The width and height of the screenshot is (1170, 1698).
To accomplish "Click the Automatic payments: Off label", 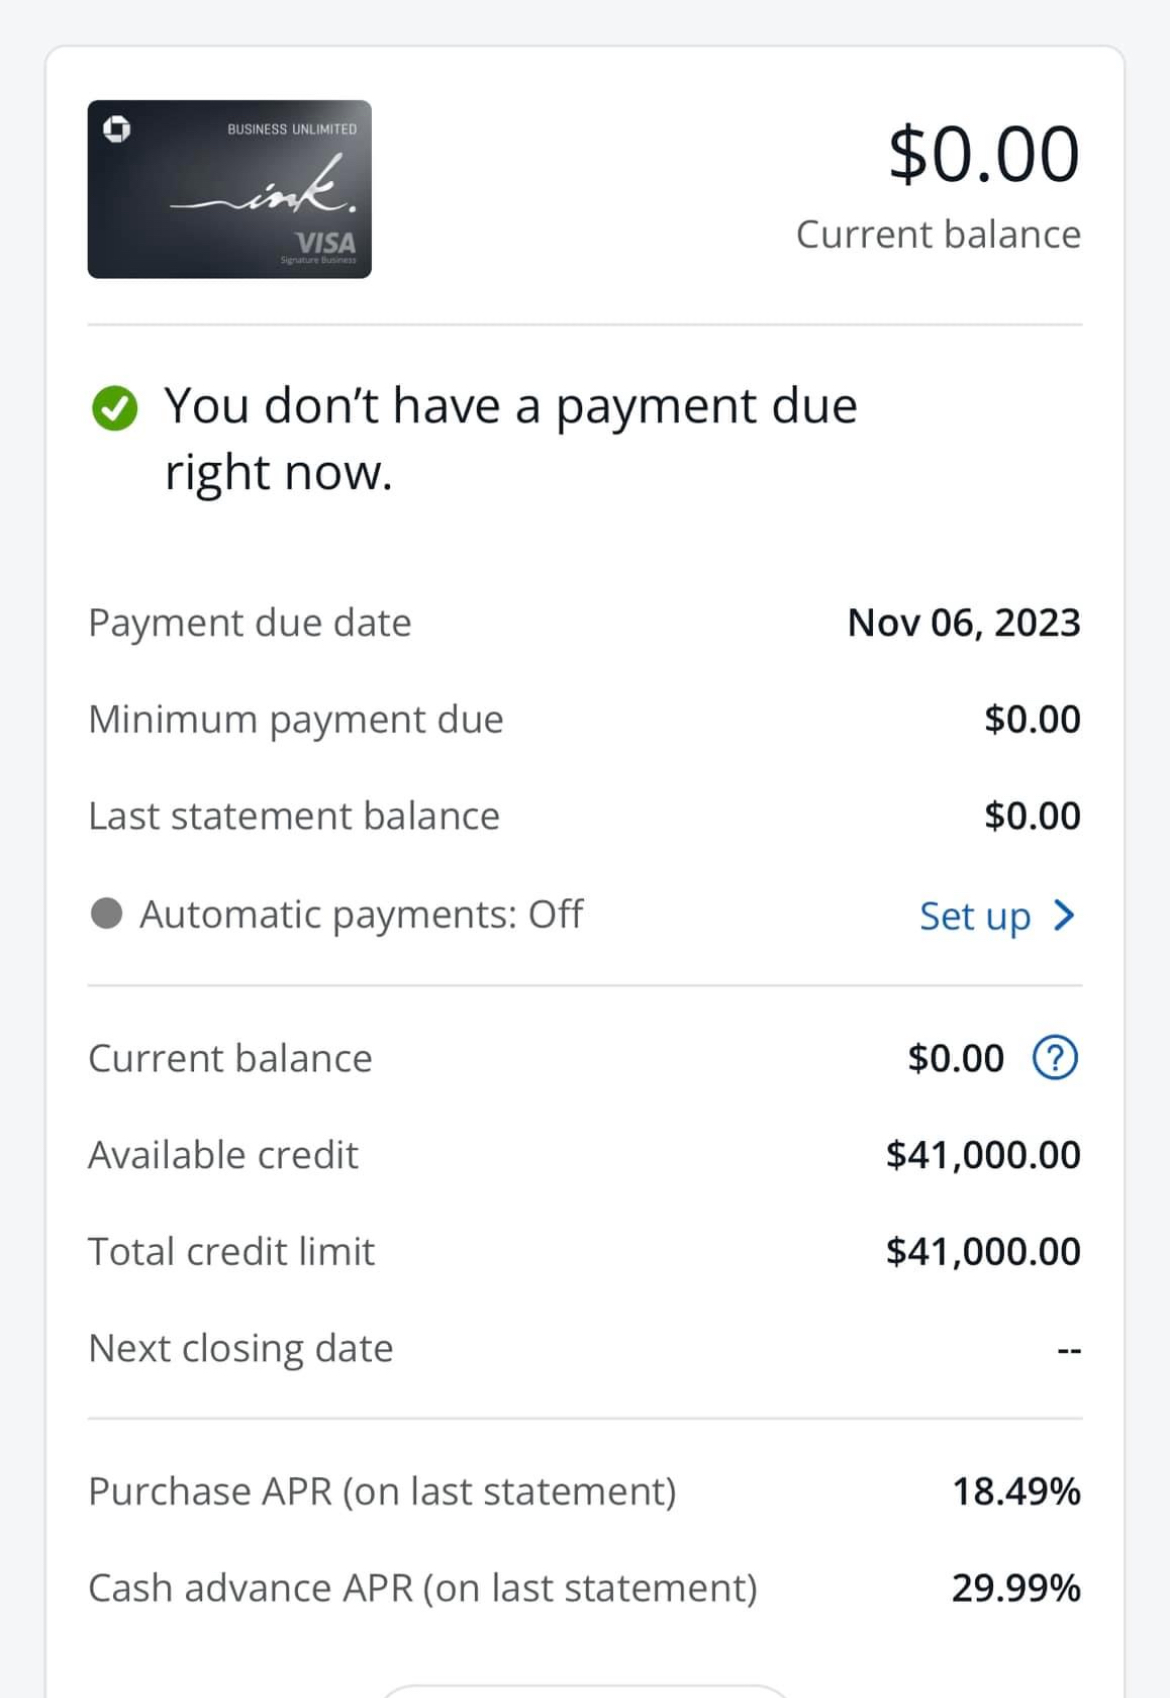I will coord(361,914).
